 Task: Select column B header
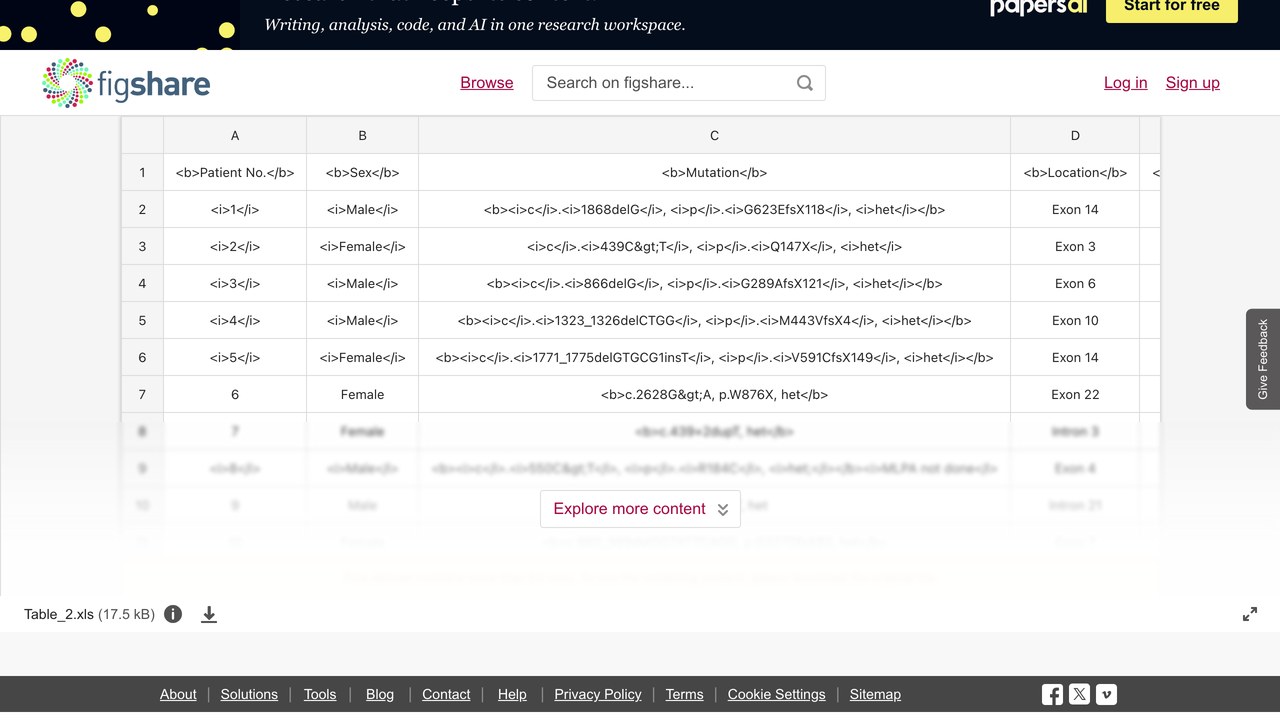tap(362, 135)
